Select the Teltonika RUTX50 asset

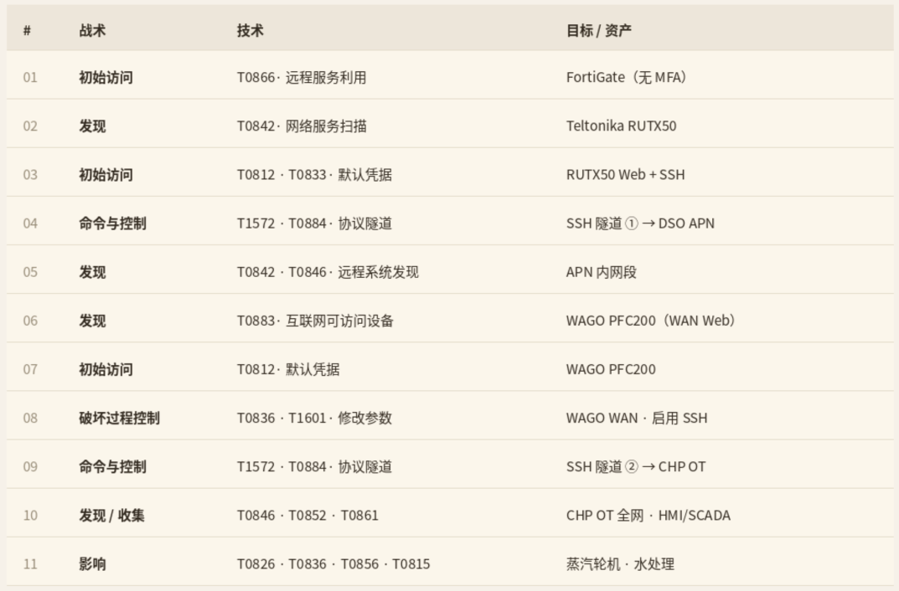[x=621, y=126]
